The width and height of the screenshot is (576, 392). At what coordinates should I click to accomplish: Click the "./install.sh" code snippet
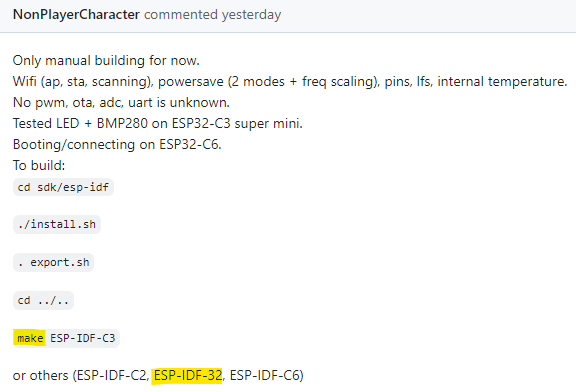coord(57,224)
